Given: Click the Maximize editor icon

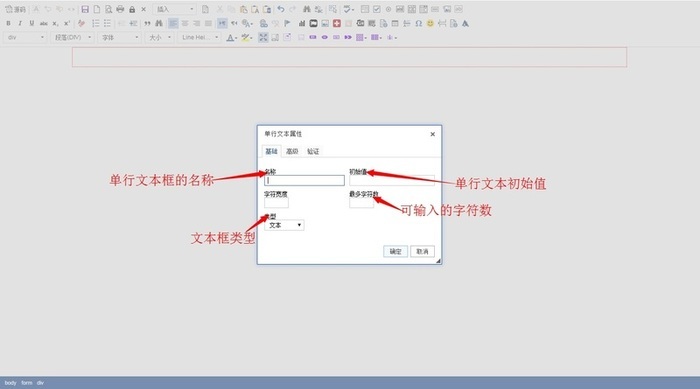Looking at the screenshot, I should tap(263, 38).
